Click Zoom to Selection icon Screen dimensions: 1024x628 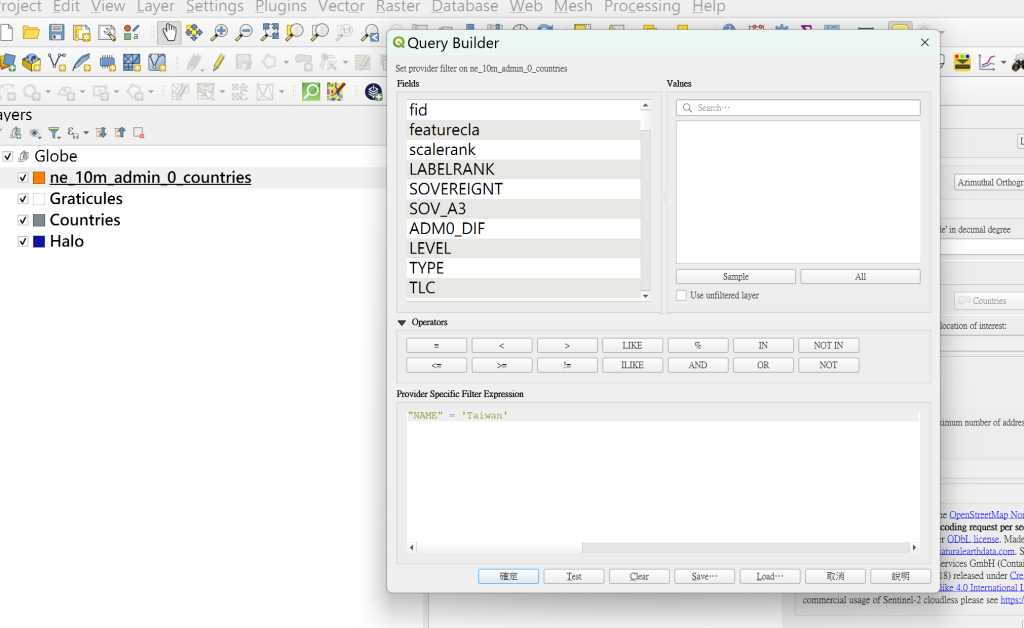(x=295, y=32)
